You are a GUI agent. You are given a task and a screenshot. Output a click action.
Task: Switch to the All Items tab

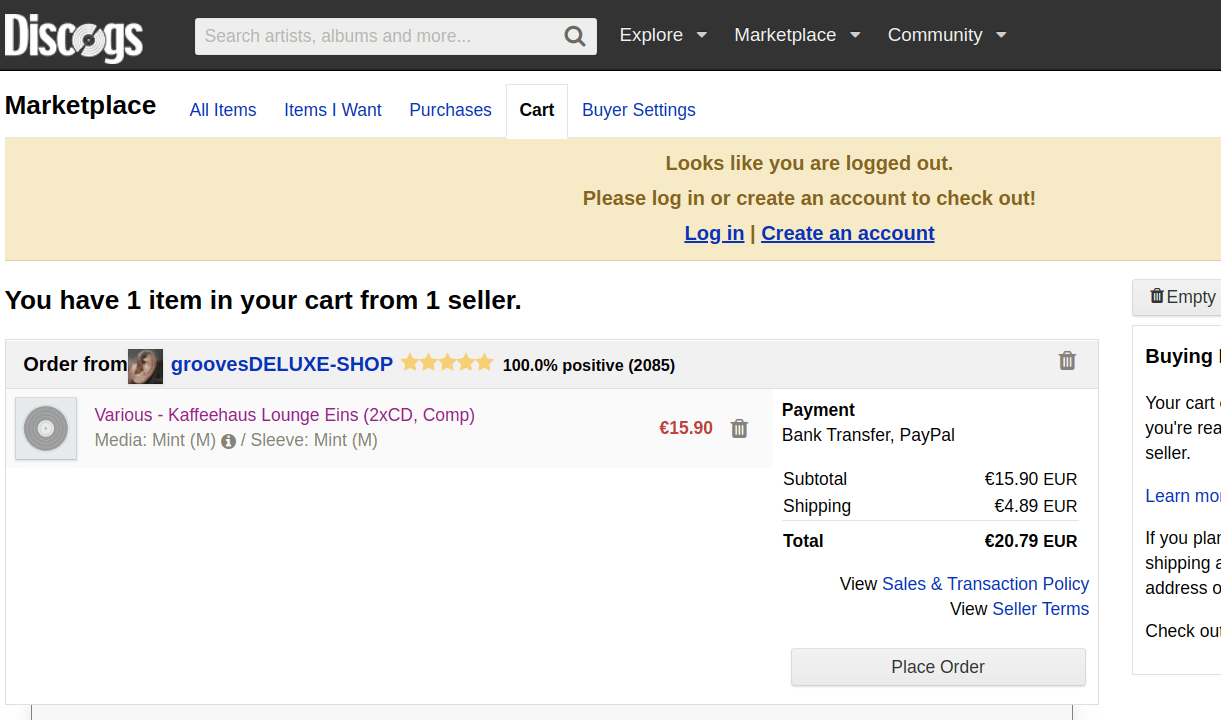[x=223, y=110]
